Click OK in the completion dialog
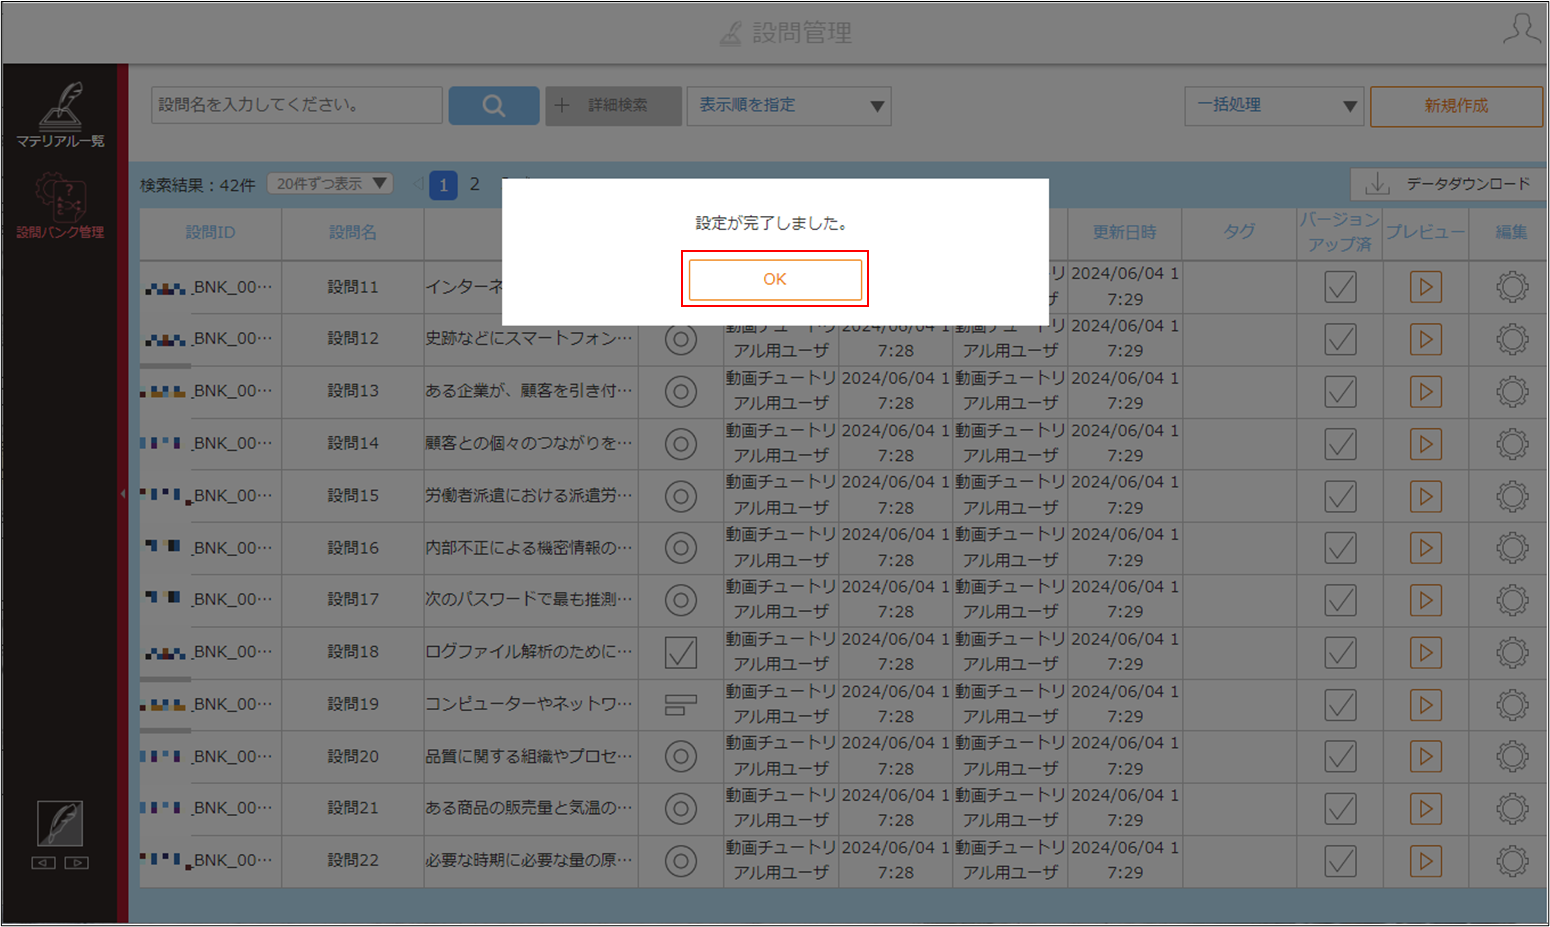The width and height of the screenshot is (1550, 927). 775,279
